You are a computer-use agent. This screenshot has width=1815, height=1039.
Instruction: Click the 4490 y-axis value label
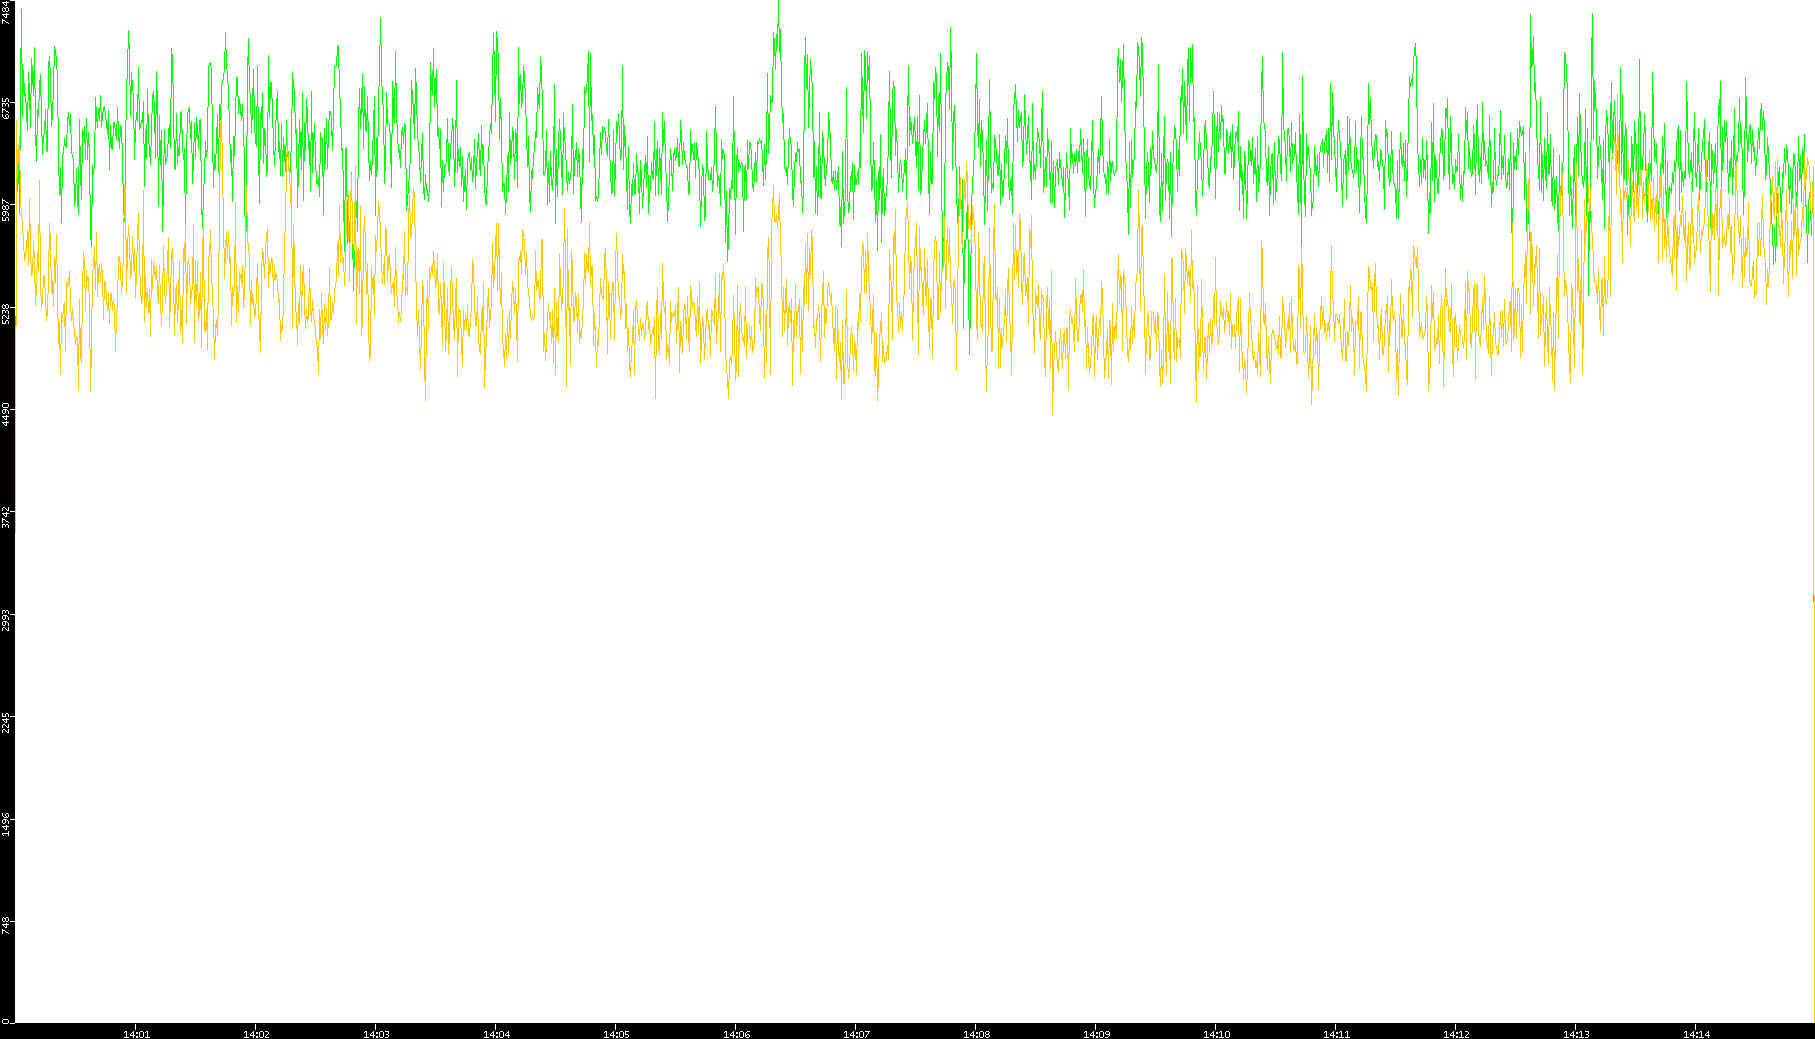7,415
